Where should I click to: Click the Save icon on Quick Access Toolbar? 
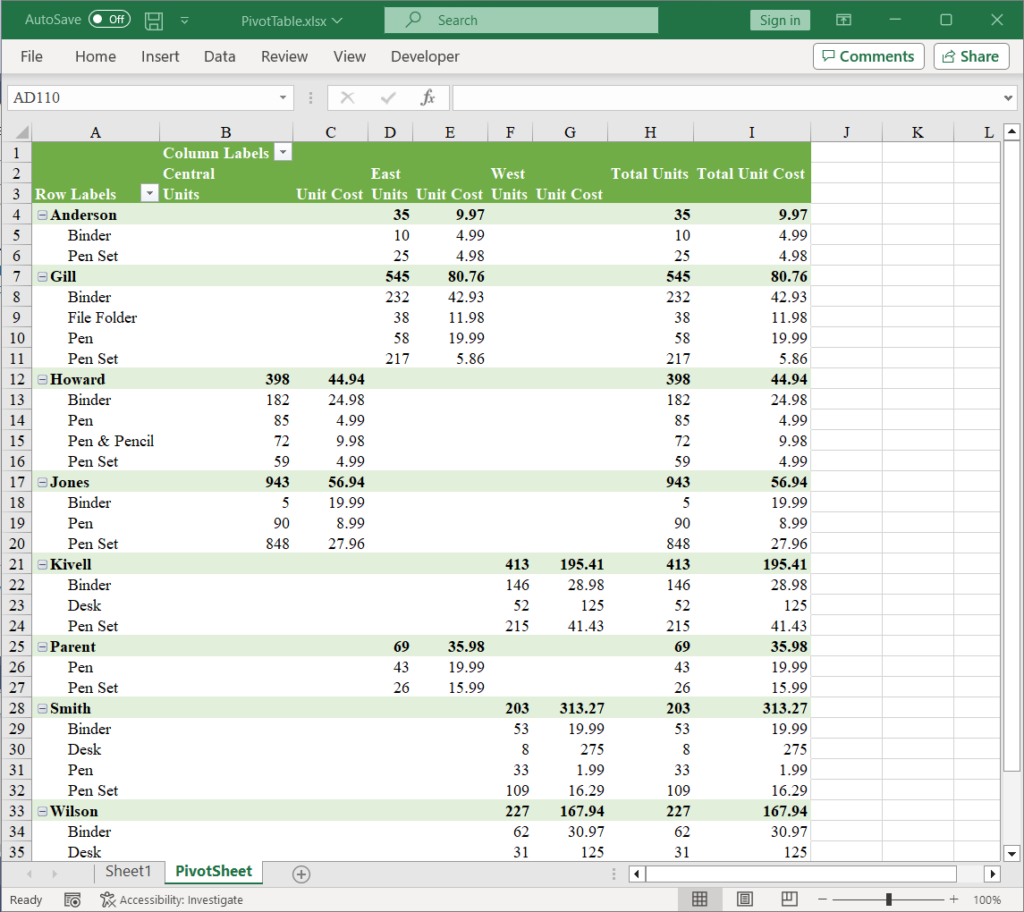point(152,19)
